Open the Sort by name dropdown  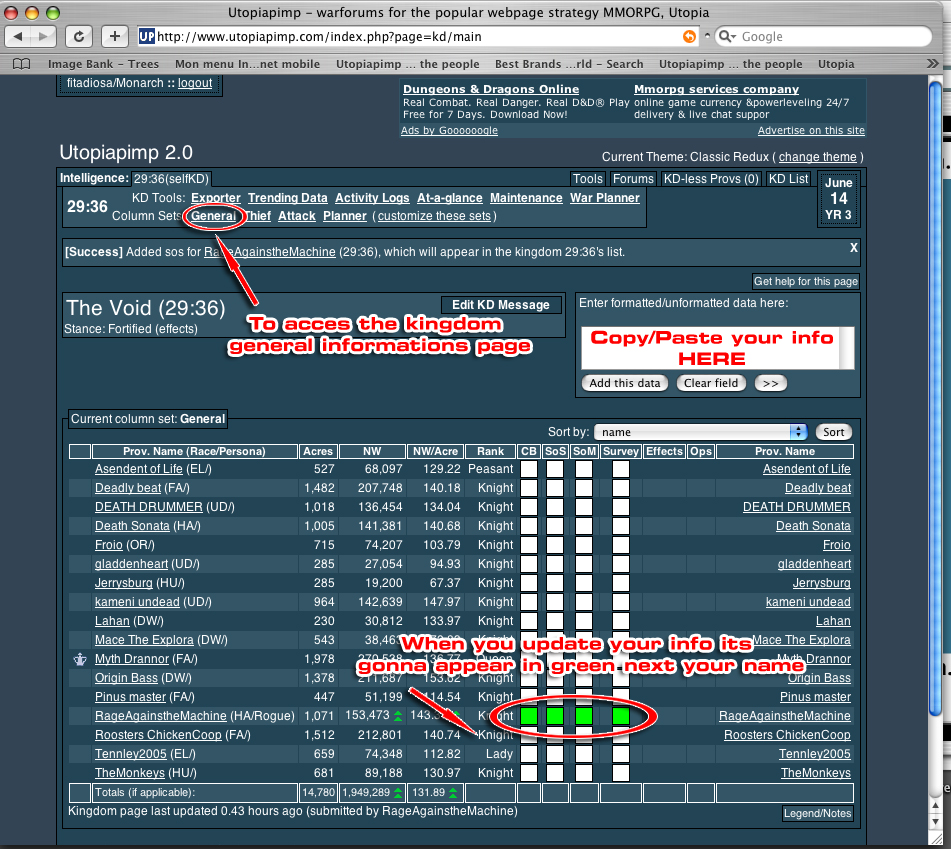pos(700,432)
